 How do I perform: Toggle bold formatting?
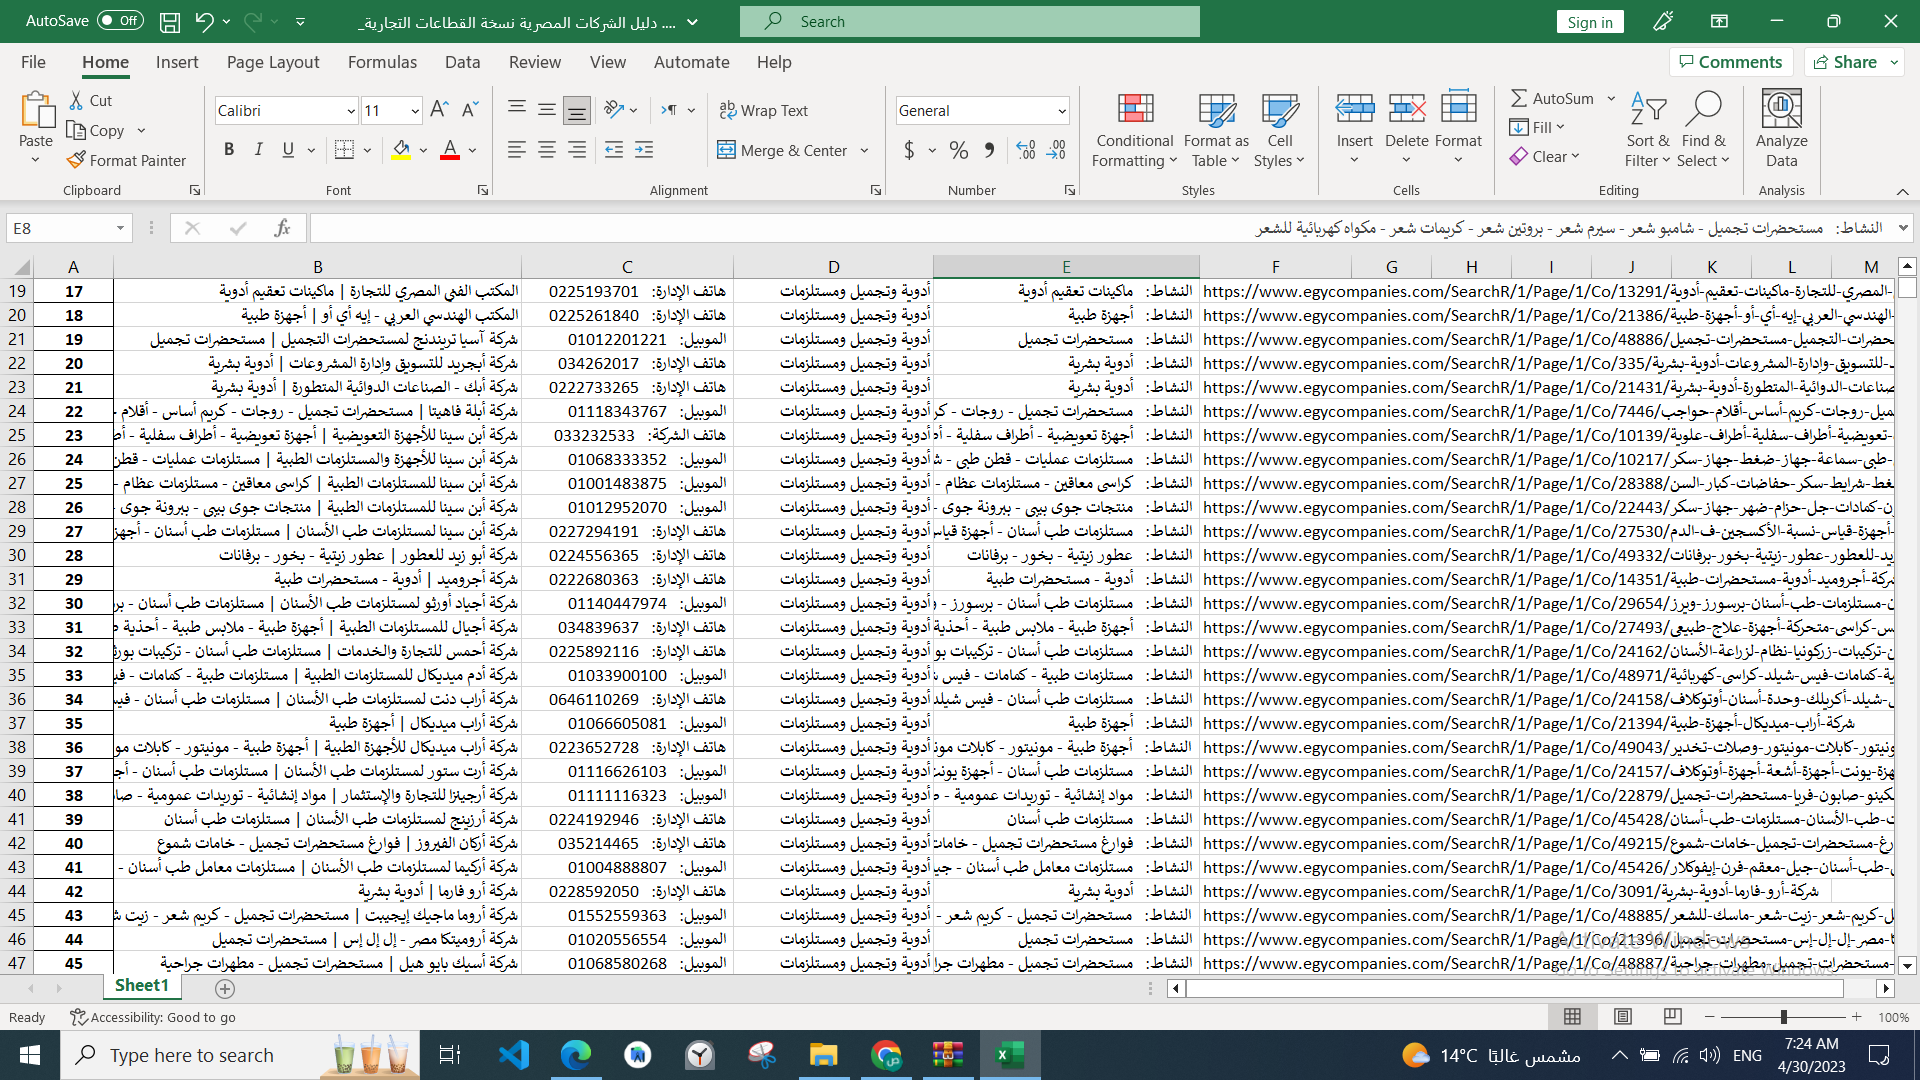[229, 149]
